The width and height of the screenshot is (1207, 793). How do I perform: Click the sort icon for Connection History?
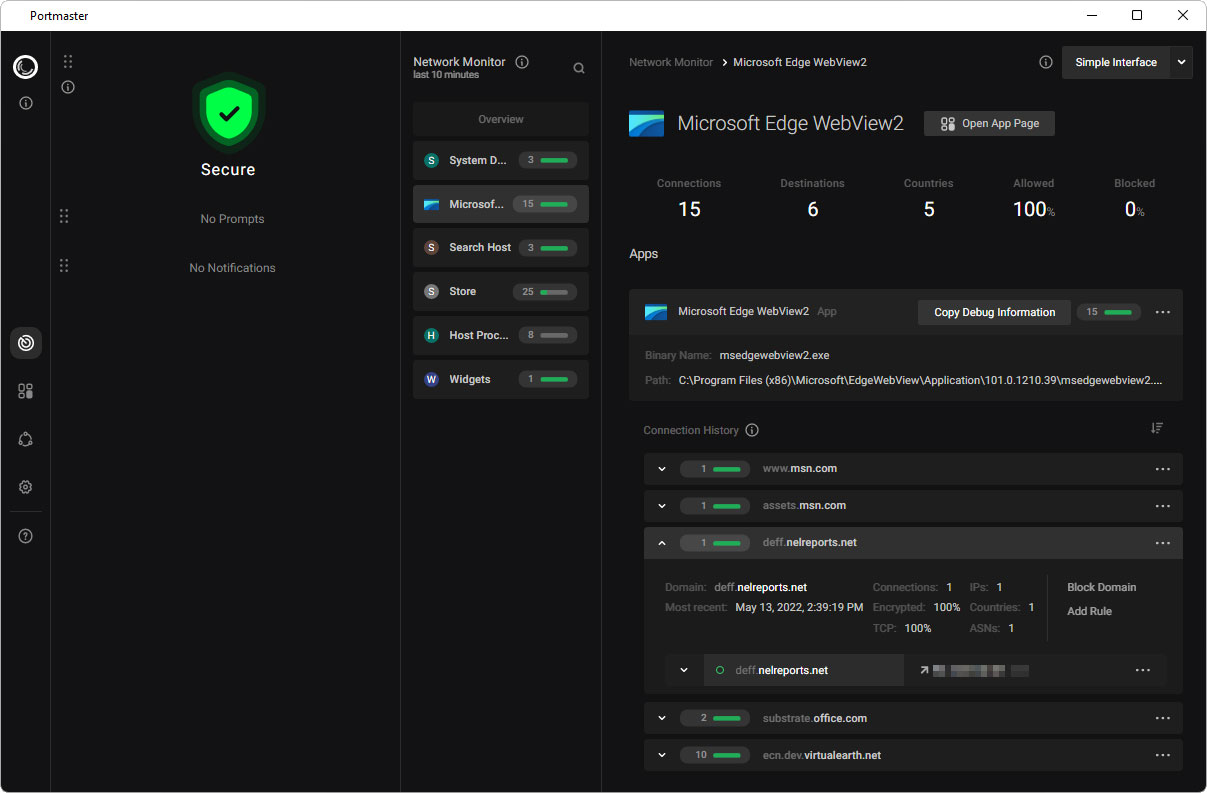pyautogui.click(x=1157, y=428)
